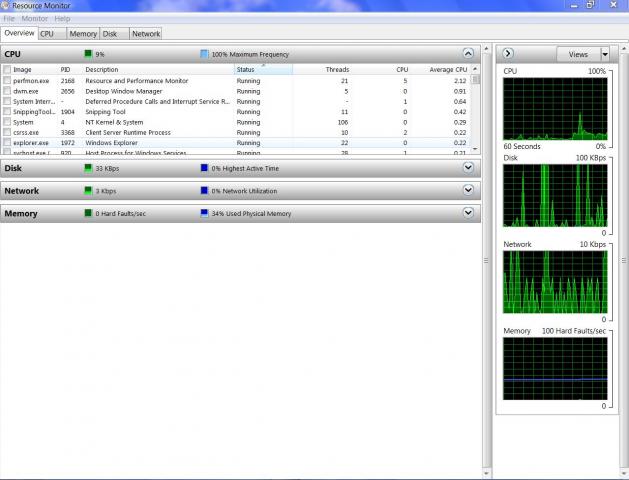
Task: Click the green Network Kbps indicator square
Action: tap(88, 191)
